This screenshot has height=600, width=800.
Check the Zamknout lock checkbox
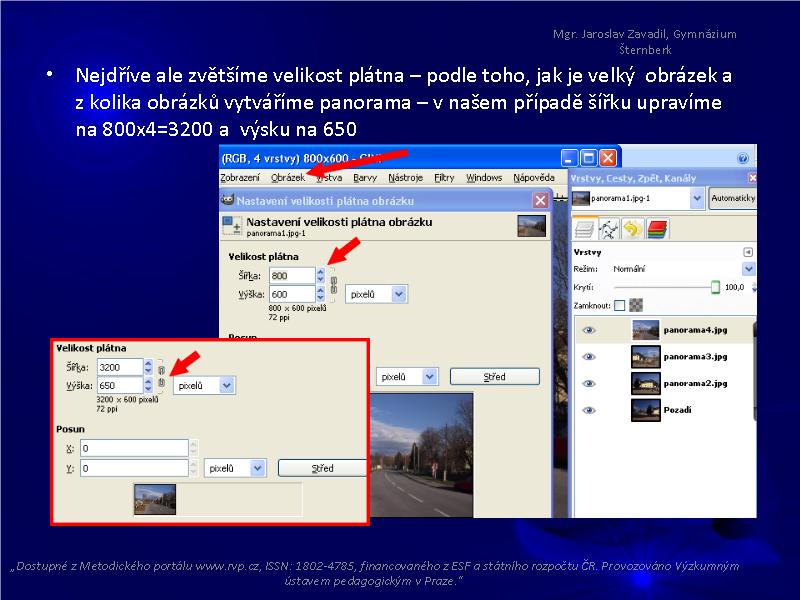coord(619,306)
